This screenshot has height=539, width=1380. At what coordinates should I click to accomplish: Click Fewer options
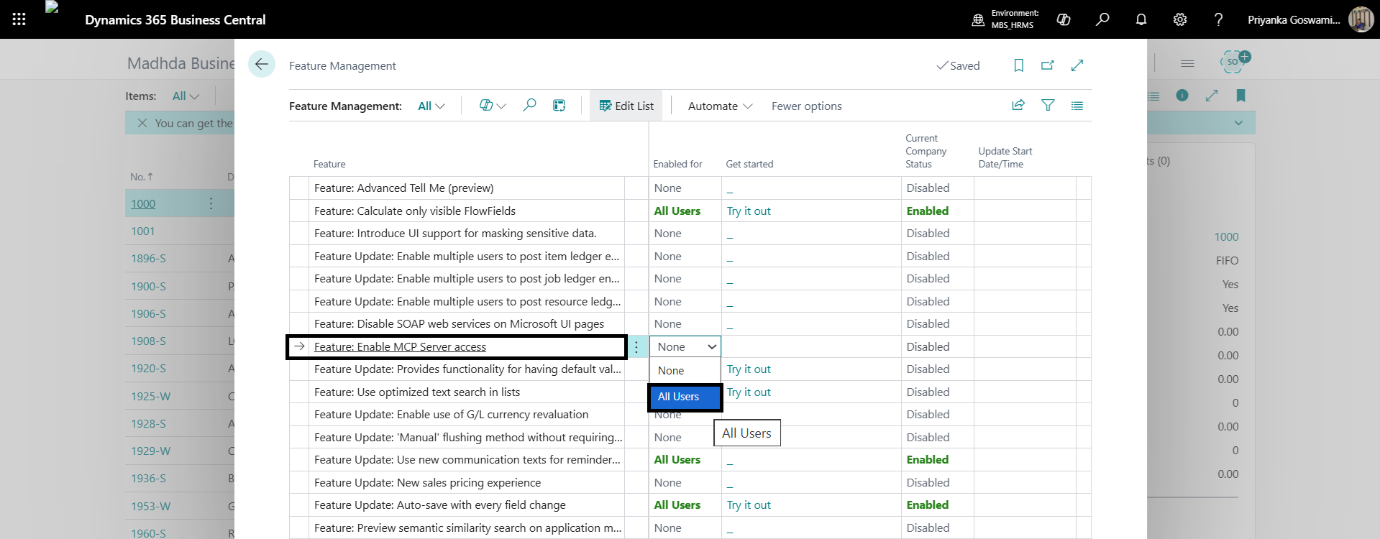click(x=806, y=106)
